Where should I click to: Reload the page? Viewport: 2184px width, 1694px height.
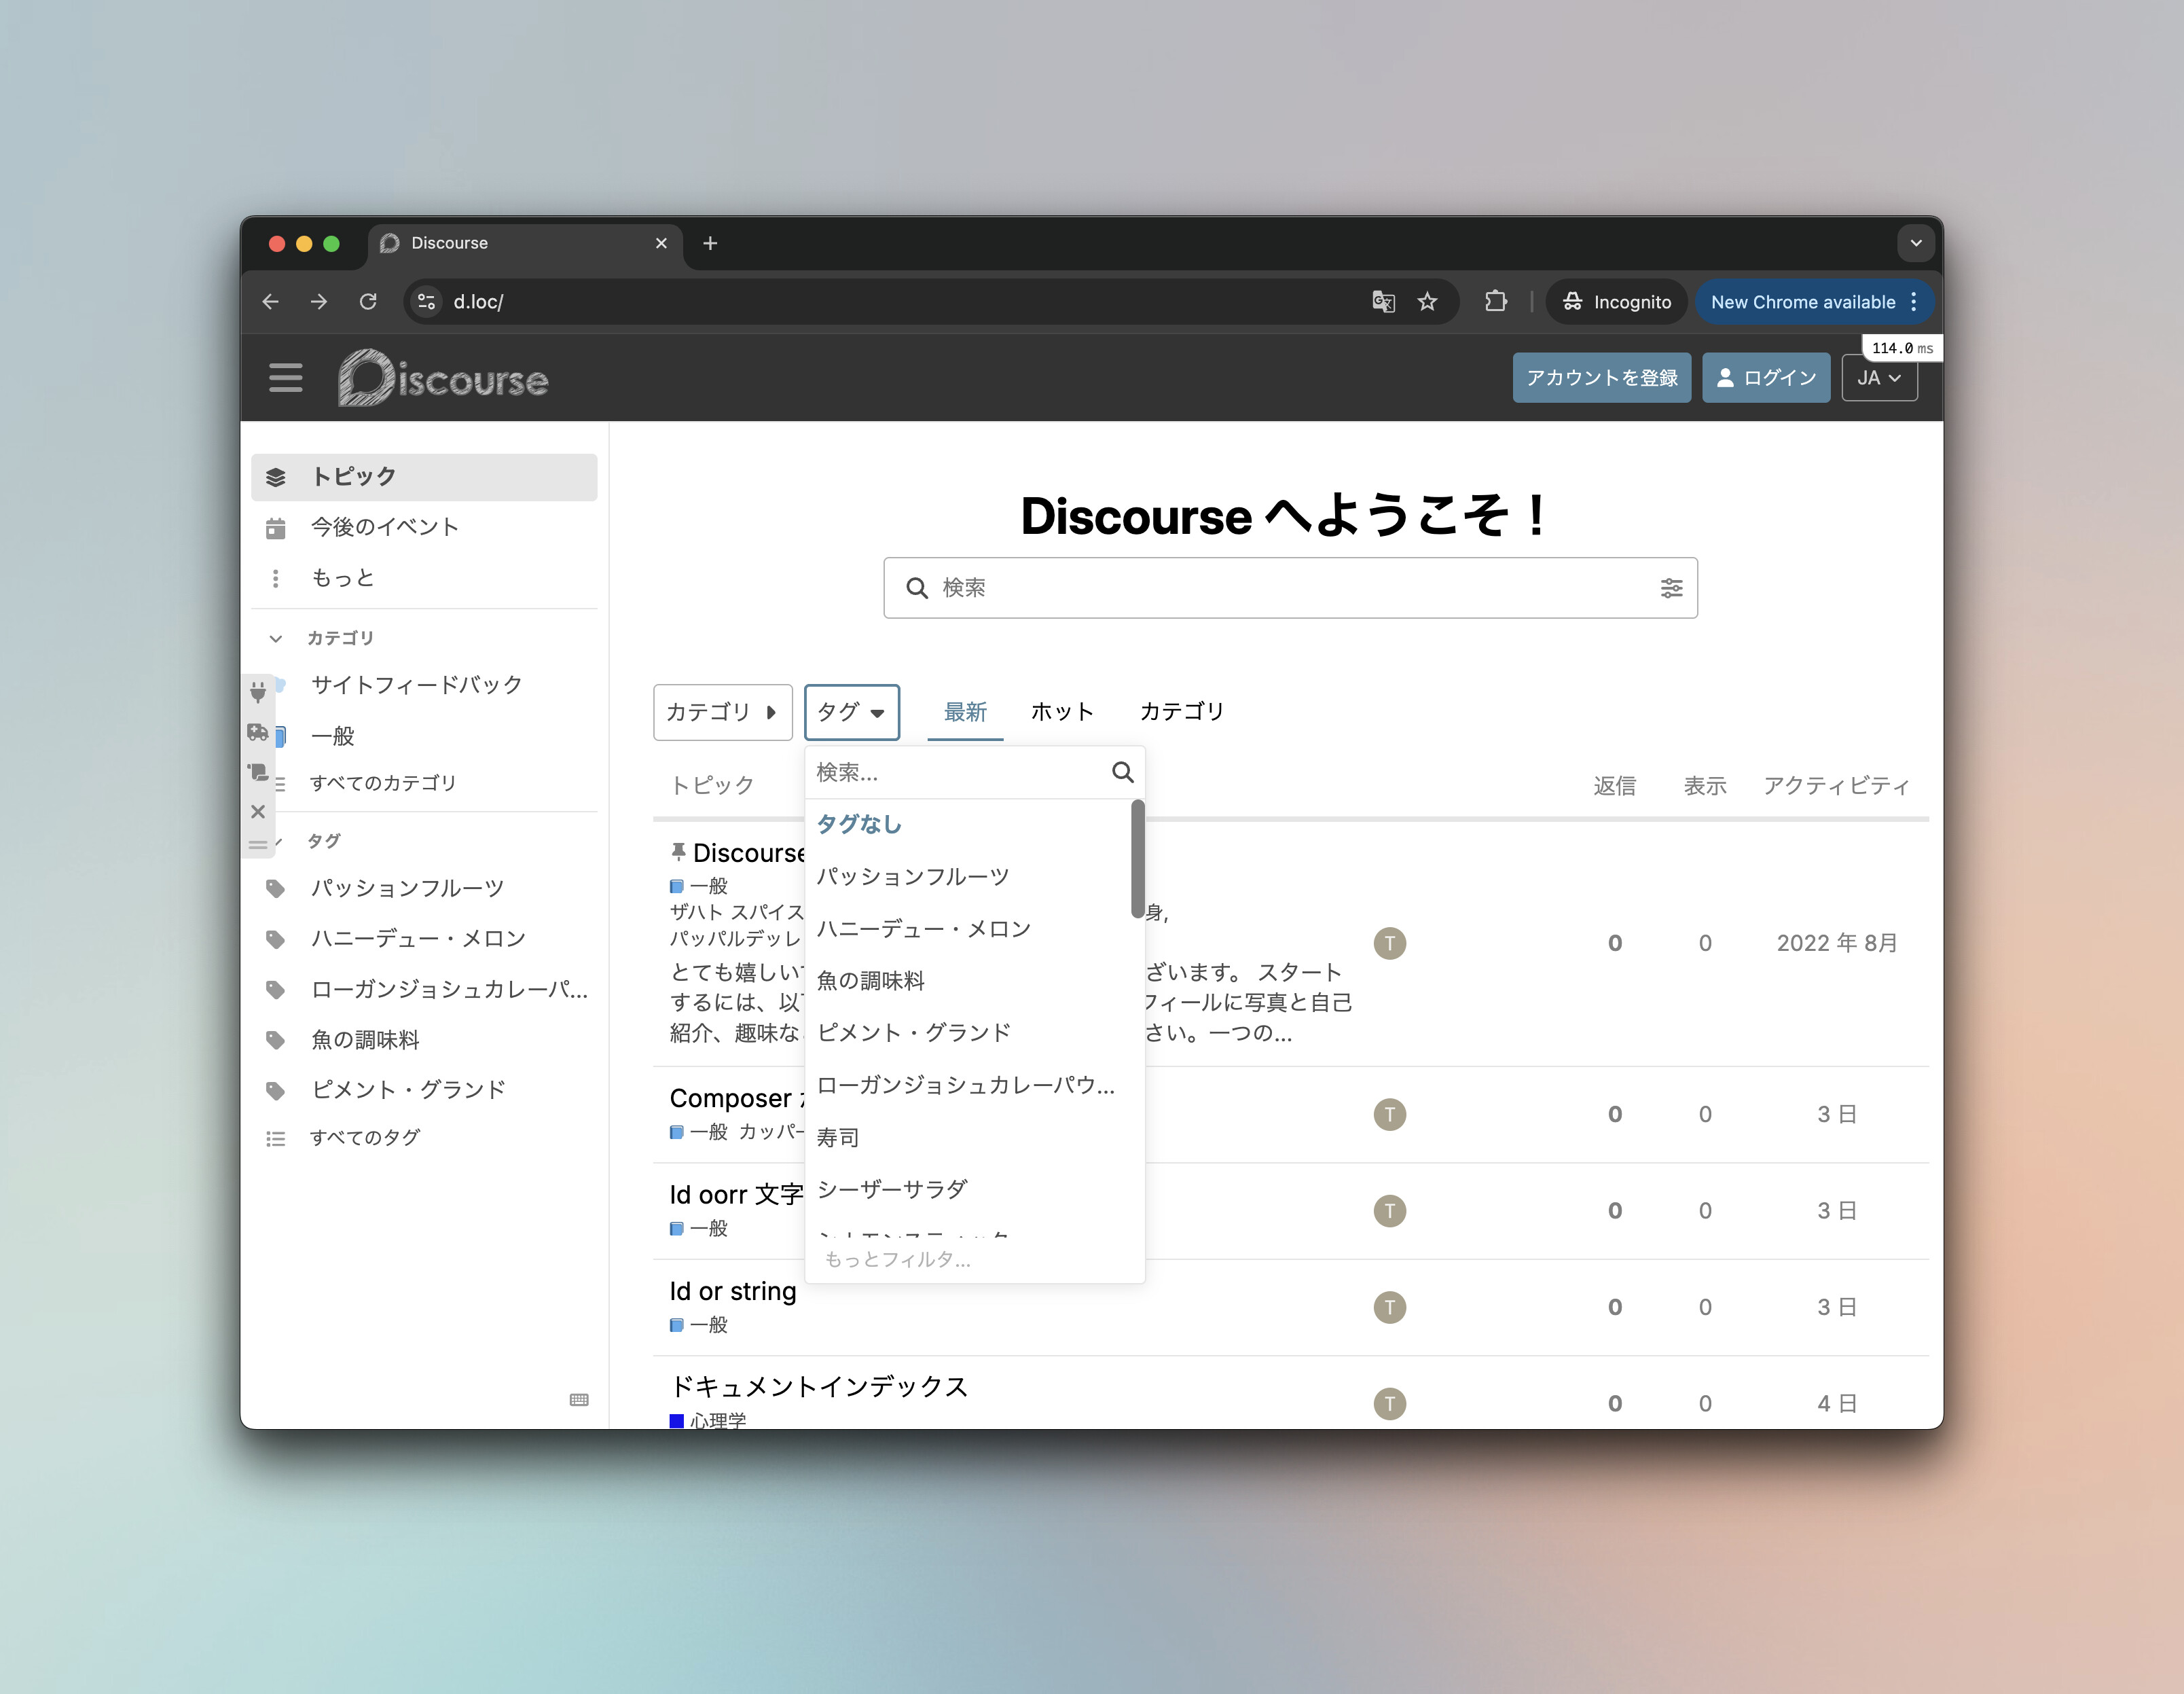point(368,301)
